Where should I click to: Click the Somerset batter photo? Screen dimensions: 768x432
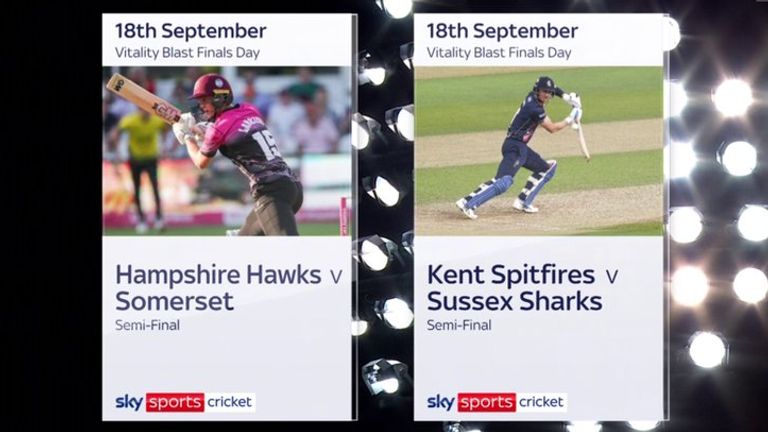click(x=227, y=151)
